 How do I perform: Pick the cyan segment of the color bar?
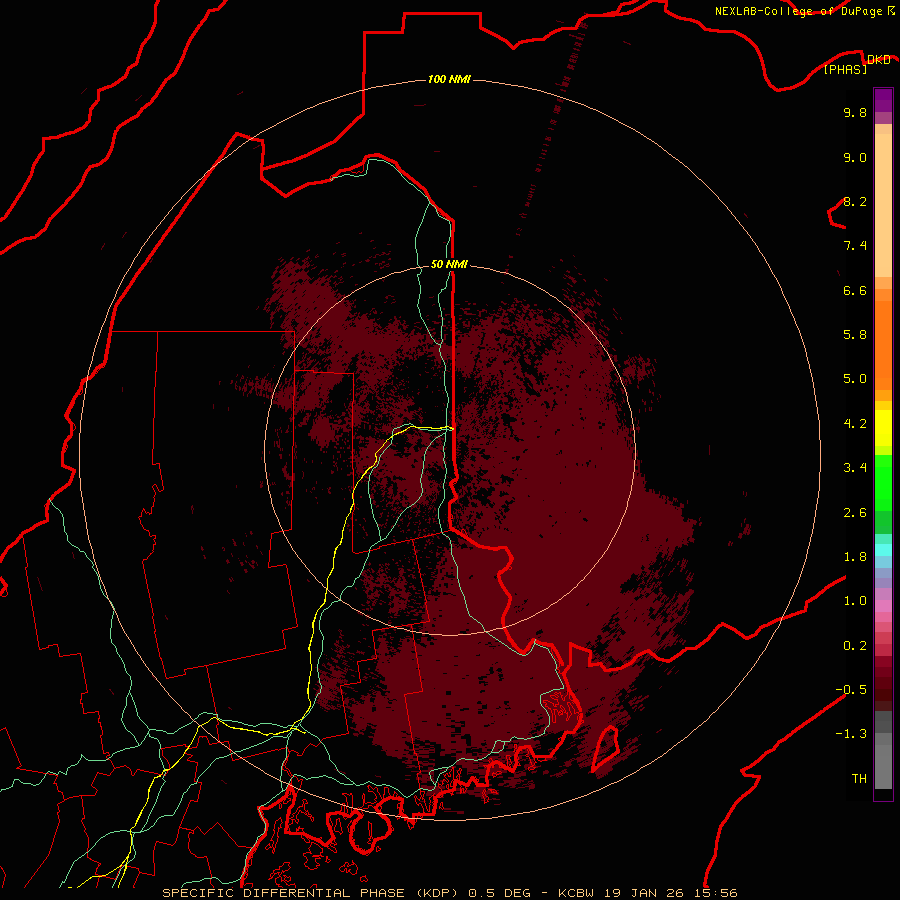[883, 550]
